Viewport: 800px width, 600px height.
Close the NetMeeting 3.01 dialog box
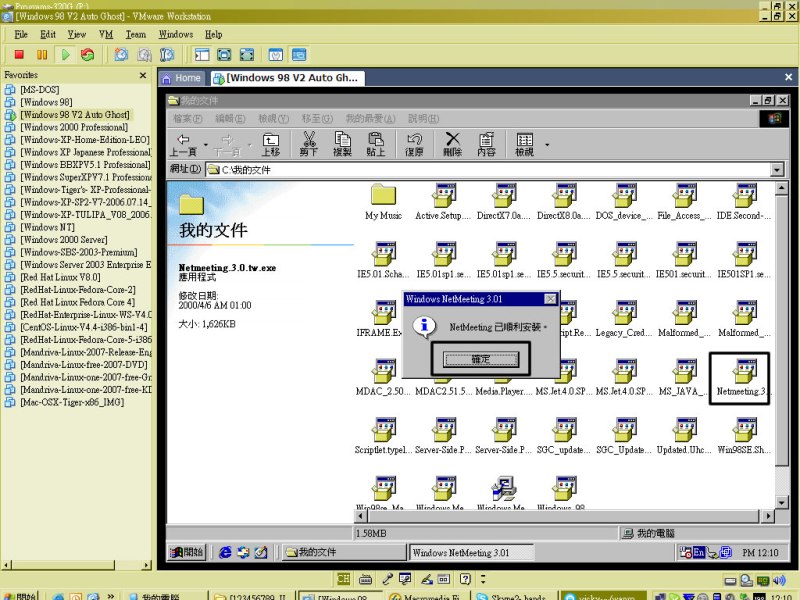[x=550, y=299]
